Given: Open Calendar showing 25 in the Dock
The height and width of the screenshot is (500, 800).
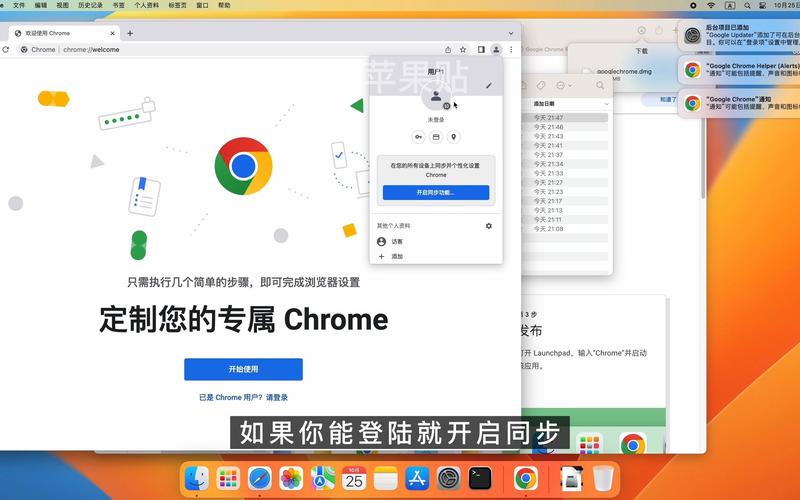Looking at the screenshot, I should [354, 479].
